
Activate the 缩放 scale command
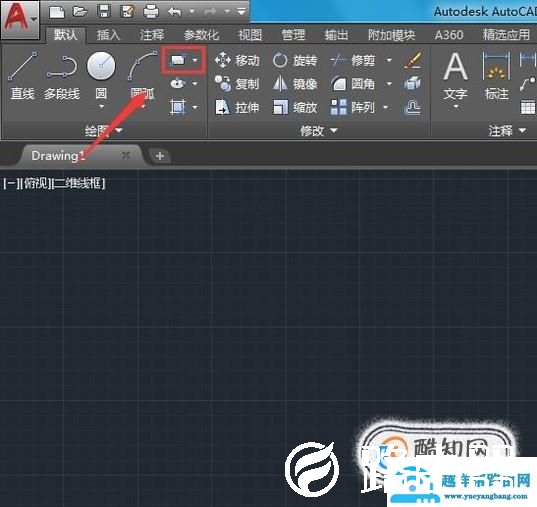295,108
